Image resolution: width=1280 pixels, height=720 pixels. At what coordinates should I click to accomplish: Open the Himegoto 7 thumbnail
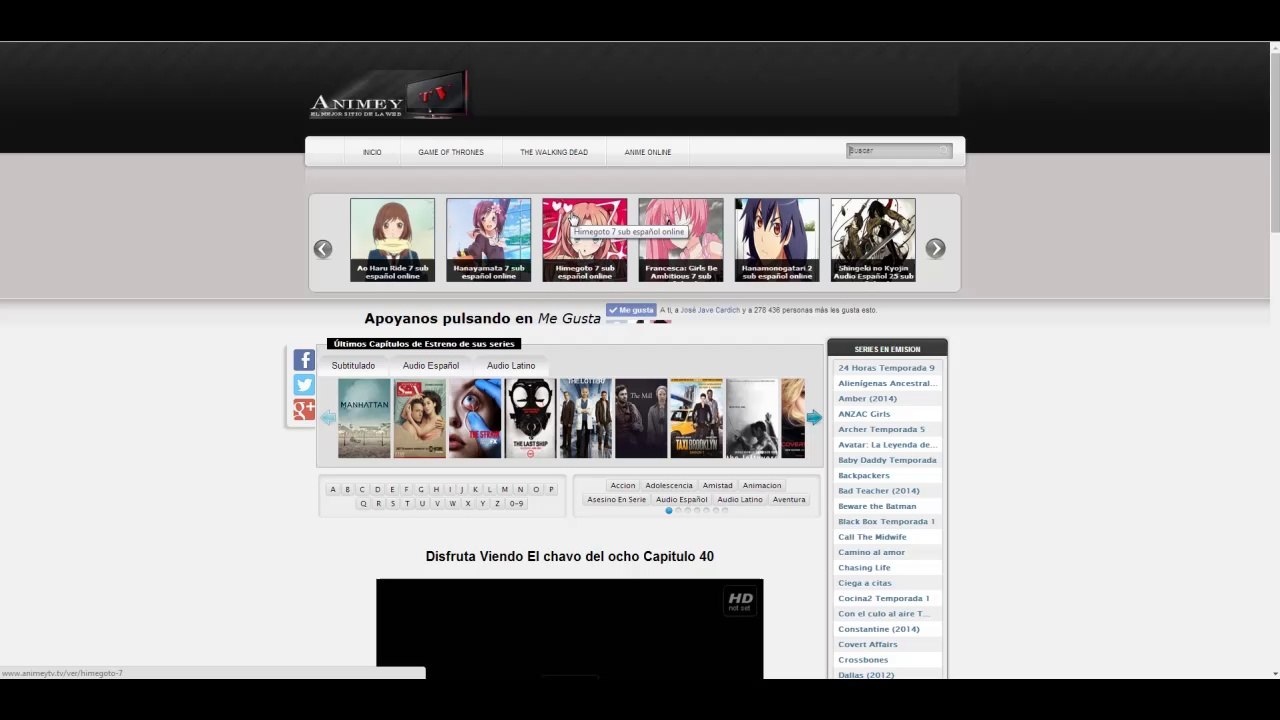coord(584,240)
